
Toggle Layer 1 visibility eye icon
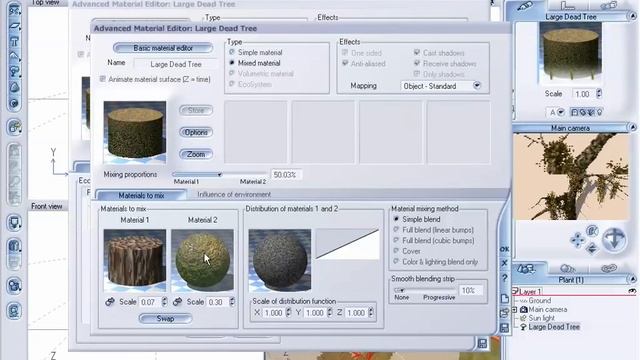(632, 291)
